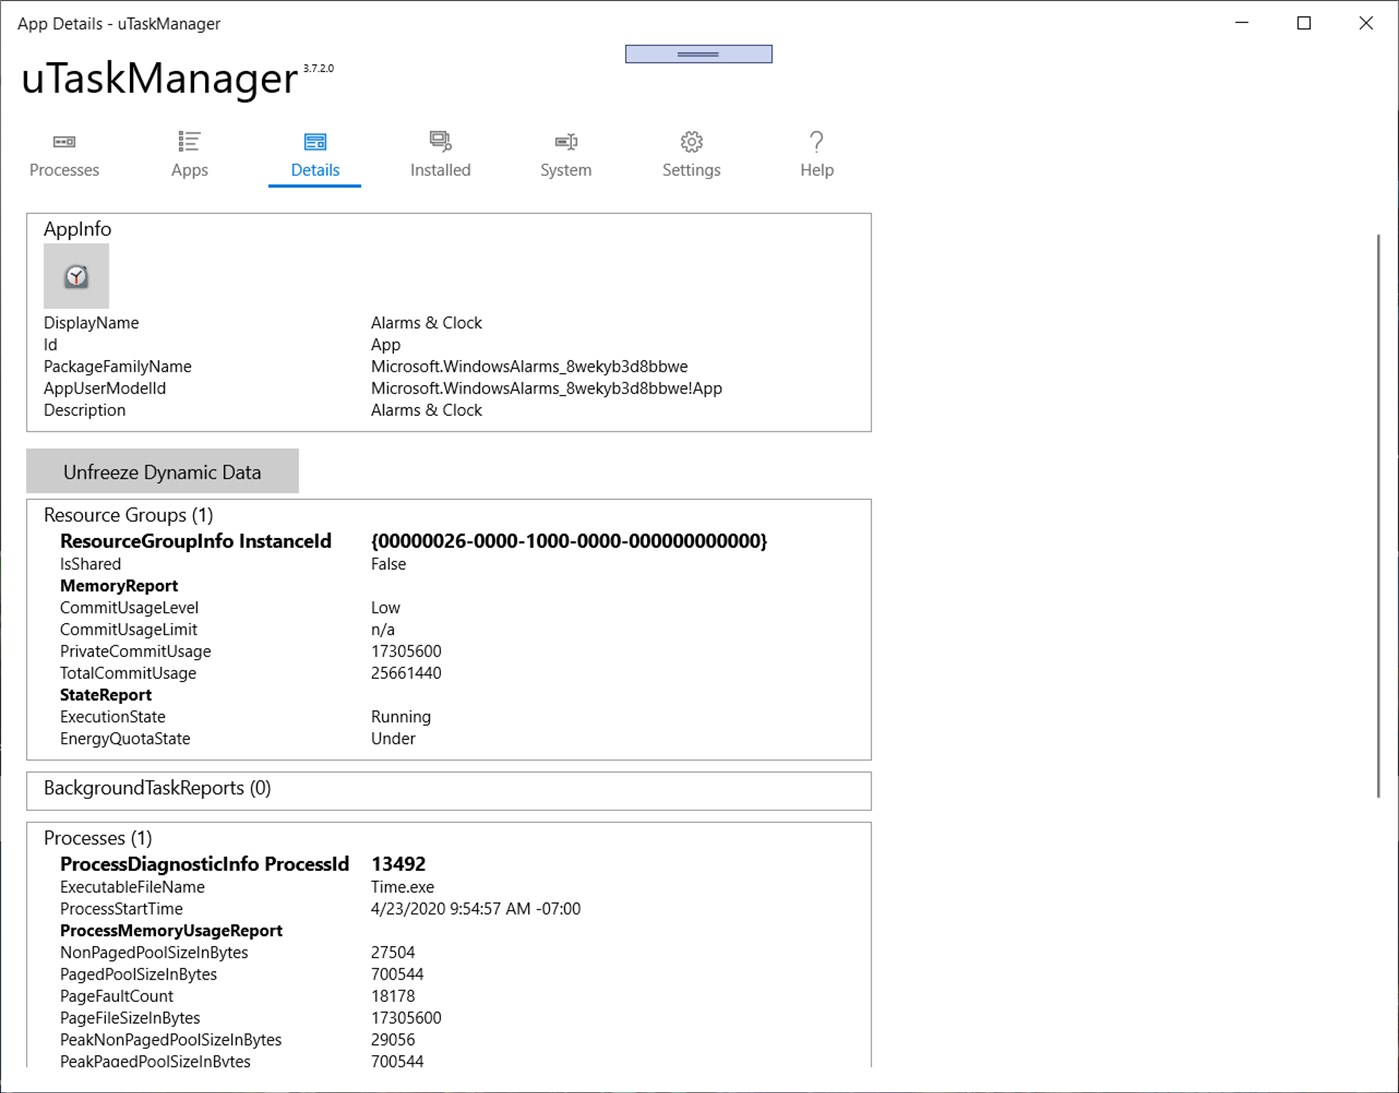
Task: Open the System information icon
Action: [565, 141]
